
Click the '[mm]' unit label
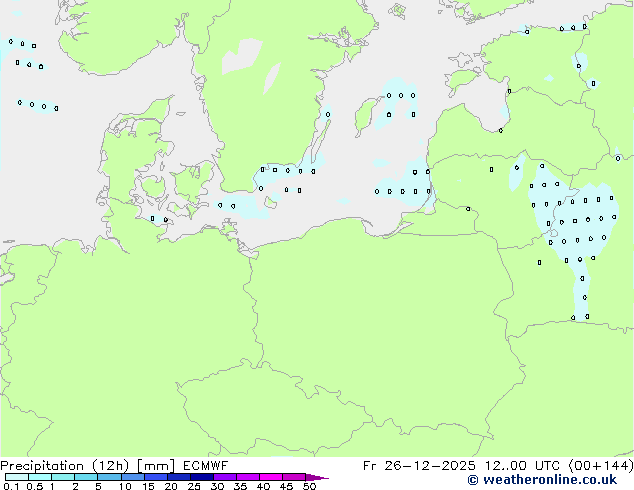click(156, 466)
